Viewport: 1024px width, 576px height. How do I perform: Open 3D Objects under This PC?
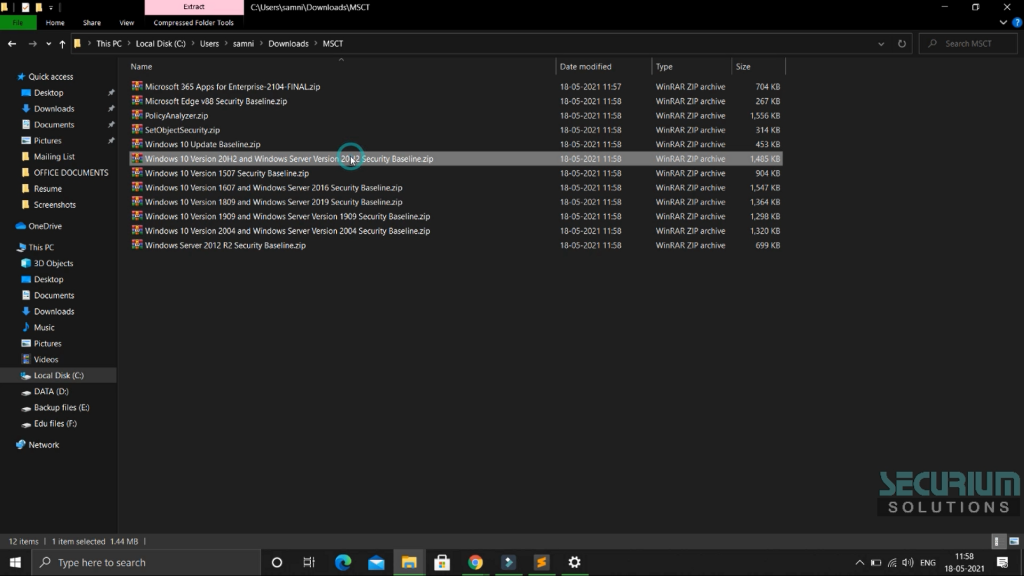53,263
